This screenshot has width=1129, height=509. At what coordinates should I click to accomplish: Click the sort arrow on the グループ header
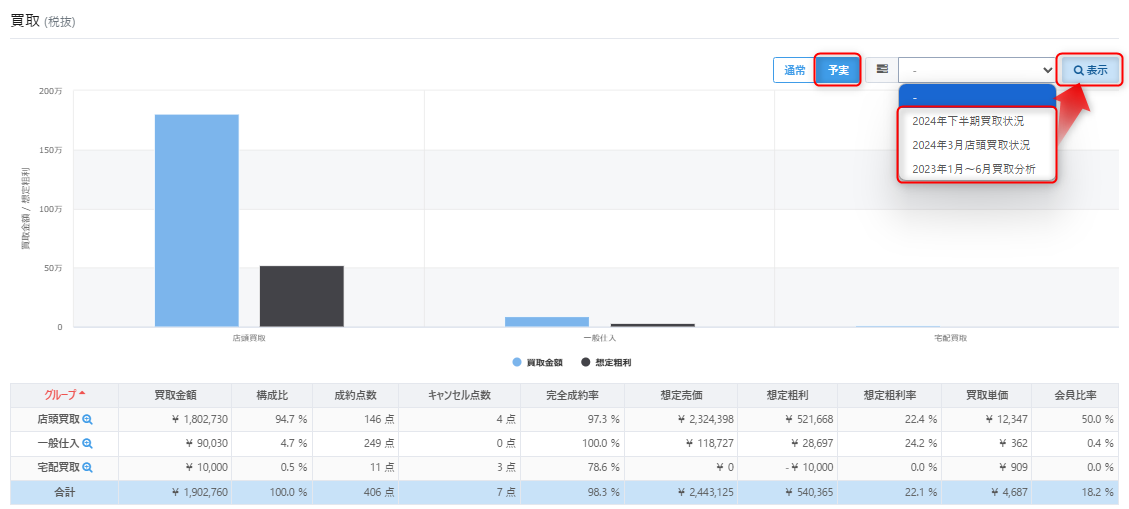(x=82, y=394)
